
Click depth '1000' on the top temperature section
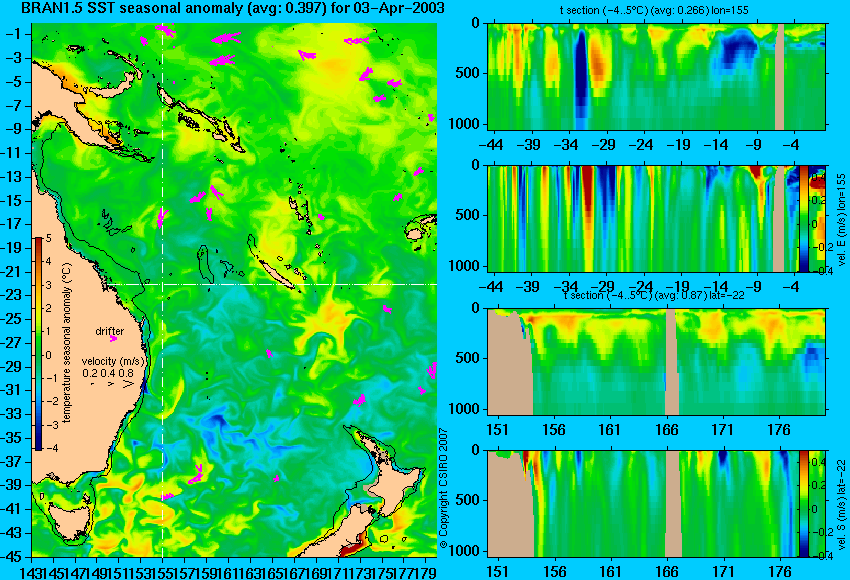465,124
